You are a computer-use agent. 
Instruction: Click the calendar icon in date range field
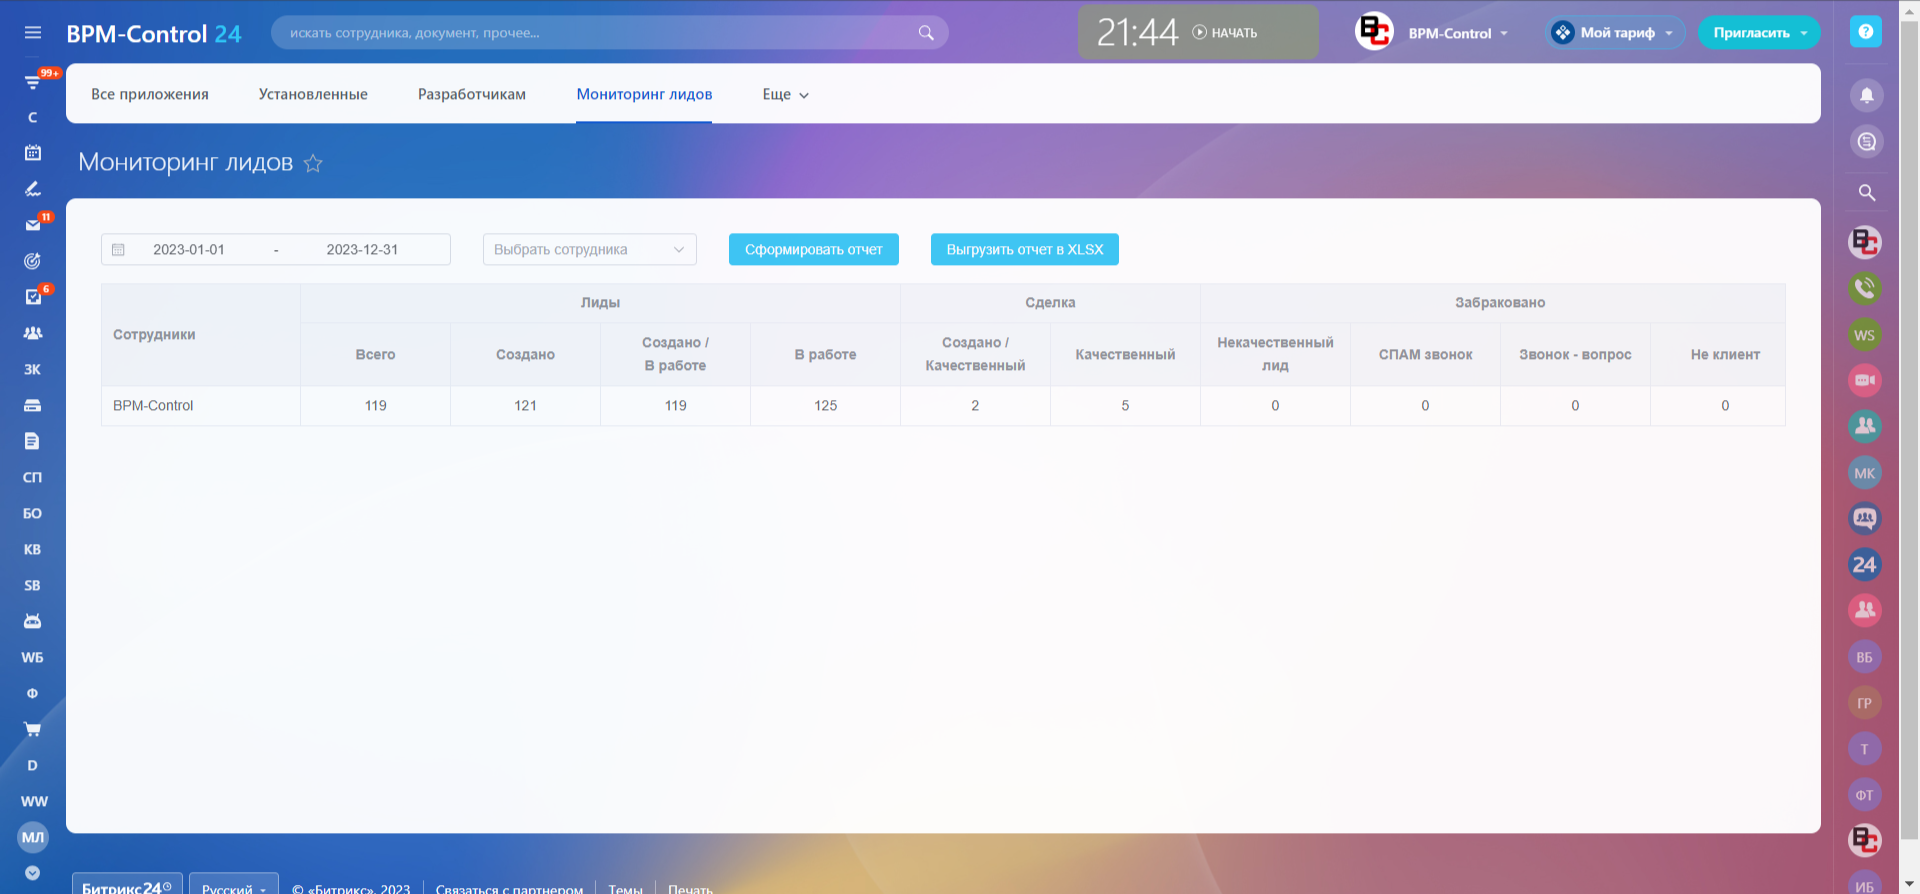pos(118,250)
